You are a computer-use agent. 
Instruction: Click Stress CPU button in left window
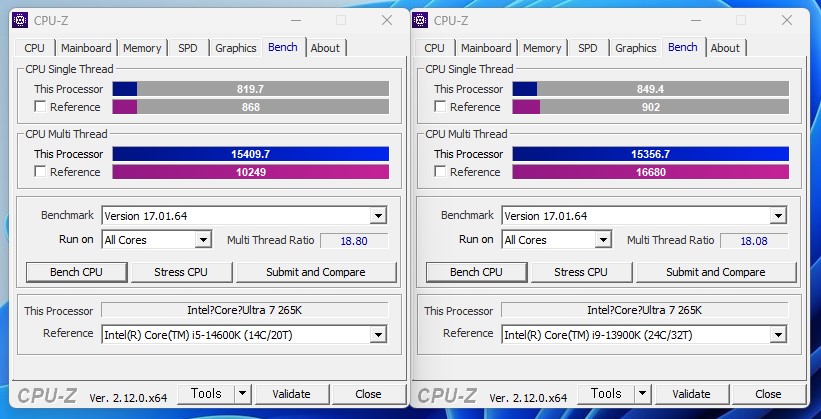click(181, 272)
